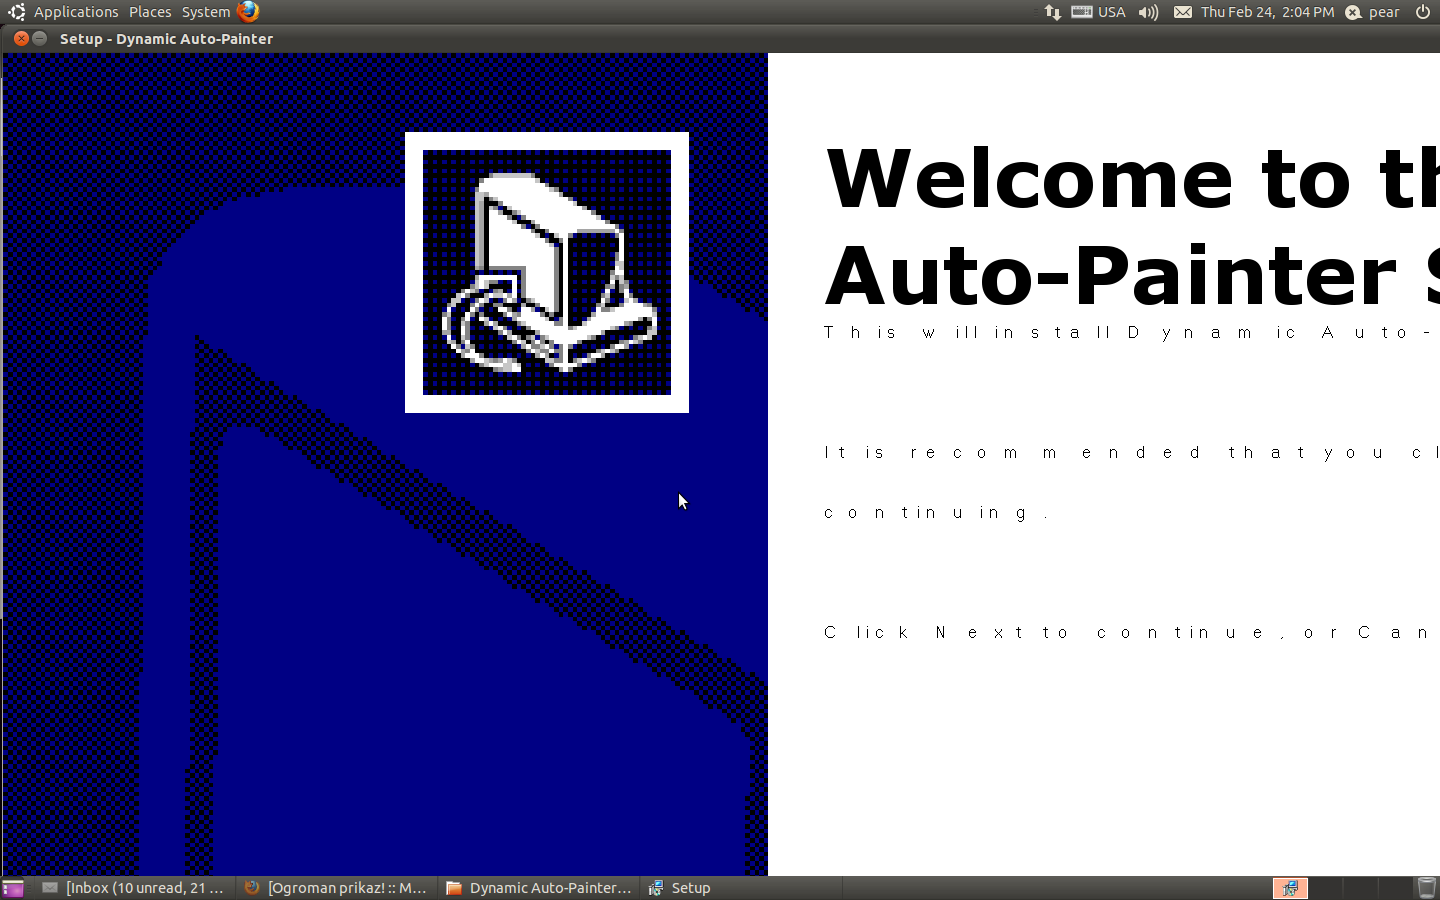Minimize the Setup - Dynamic Auto-Painter window

click(40, 38)
